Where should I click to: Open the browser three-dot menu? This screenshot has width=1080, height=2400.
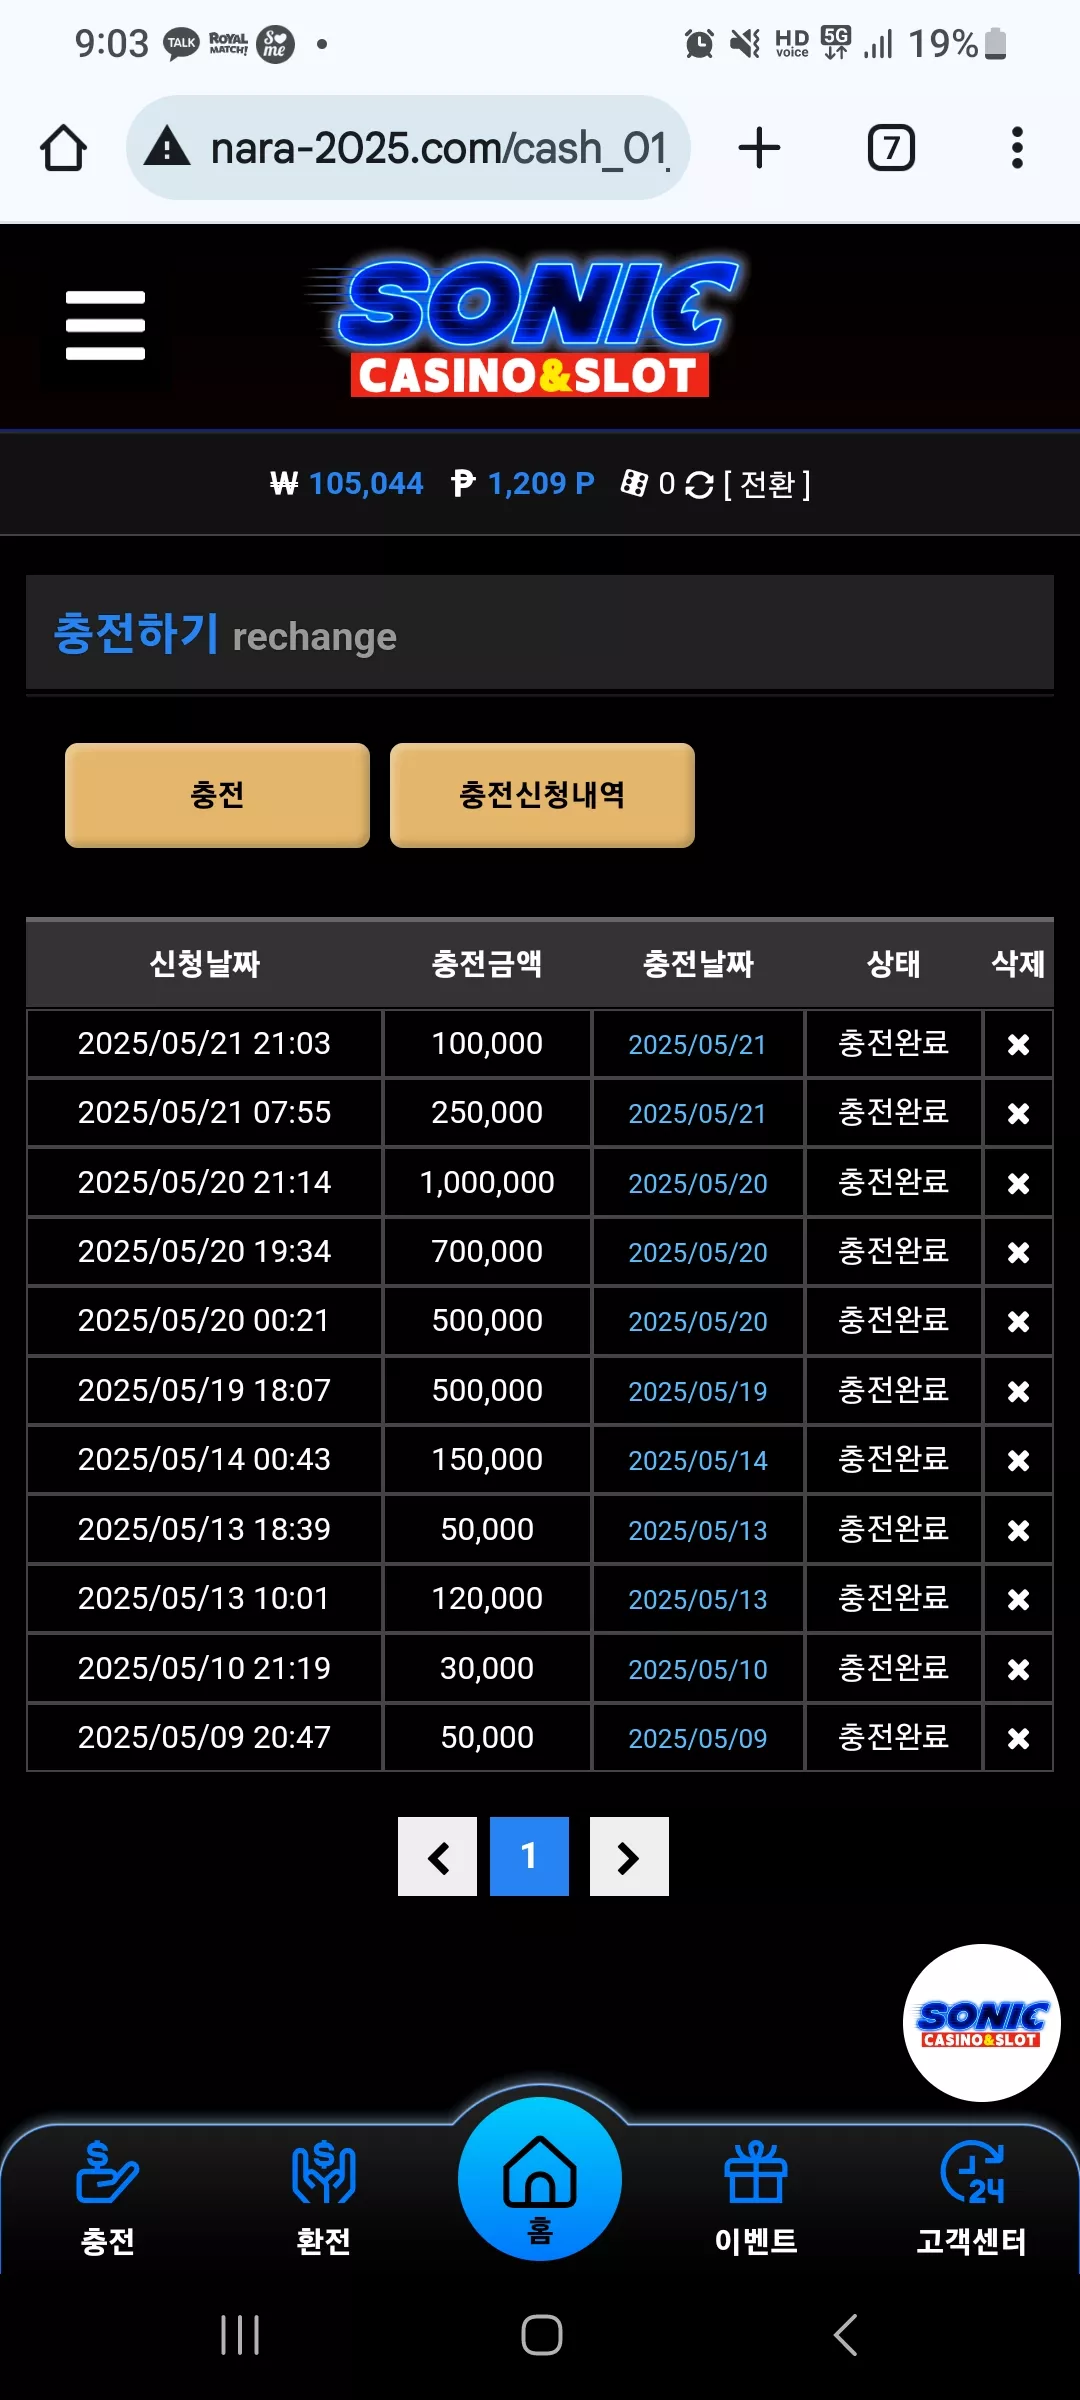[1017, 148]
